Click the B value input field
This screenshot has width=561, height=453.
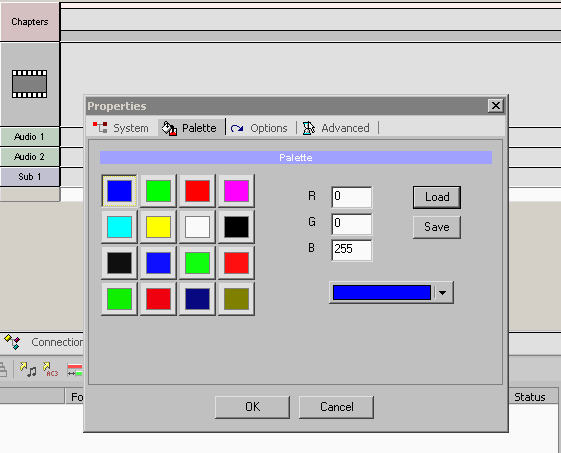point(352,250)
